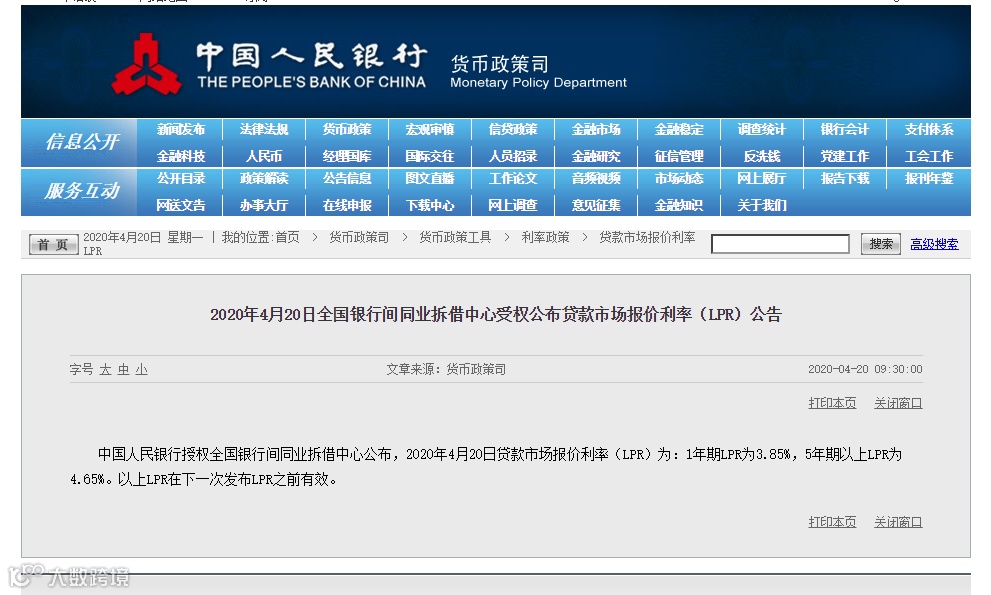Screen dimensions: 991x595
Task: Open the 人员招录 recruitment link
Action: point(513,156)
